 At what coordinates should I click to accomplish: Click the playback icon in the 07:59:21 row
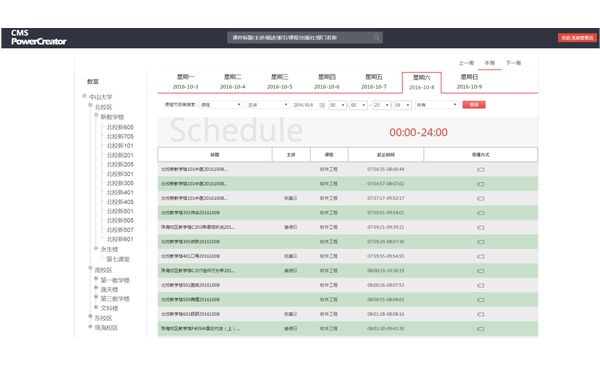coord(481,227)
